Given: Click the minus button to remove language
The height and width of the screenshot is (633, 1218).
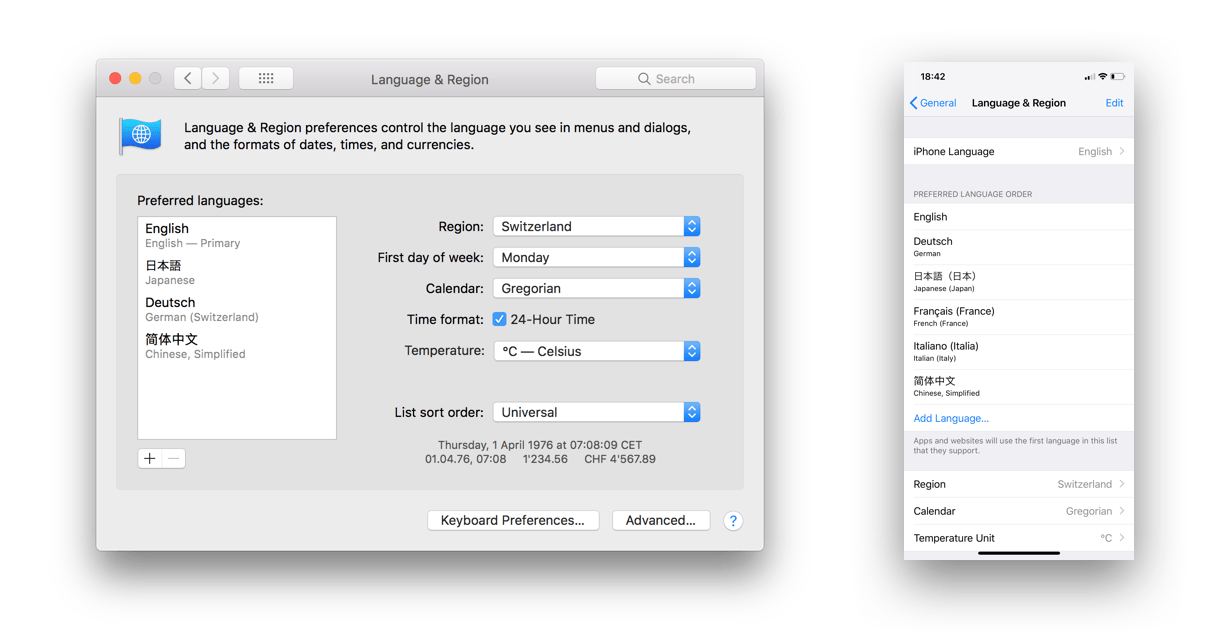Looking at the screenshot, I should [x=174, y=458].
